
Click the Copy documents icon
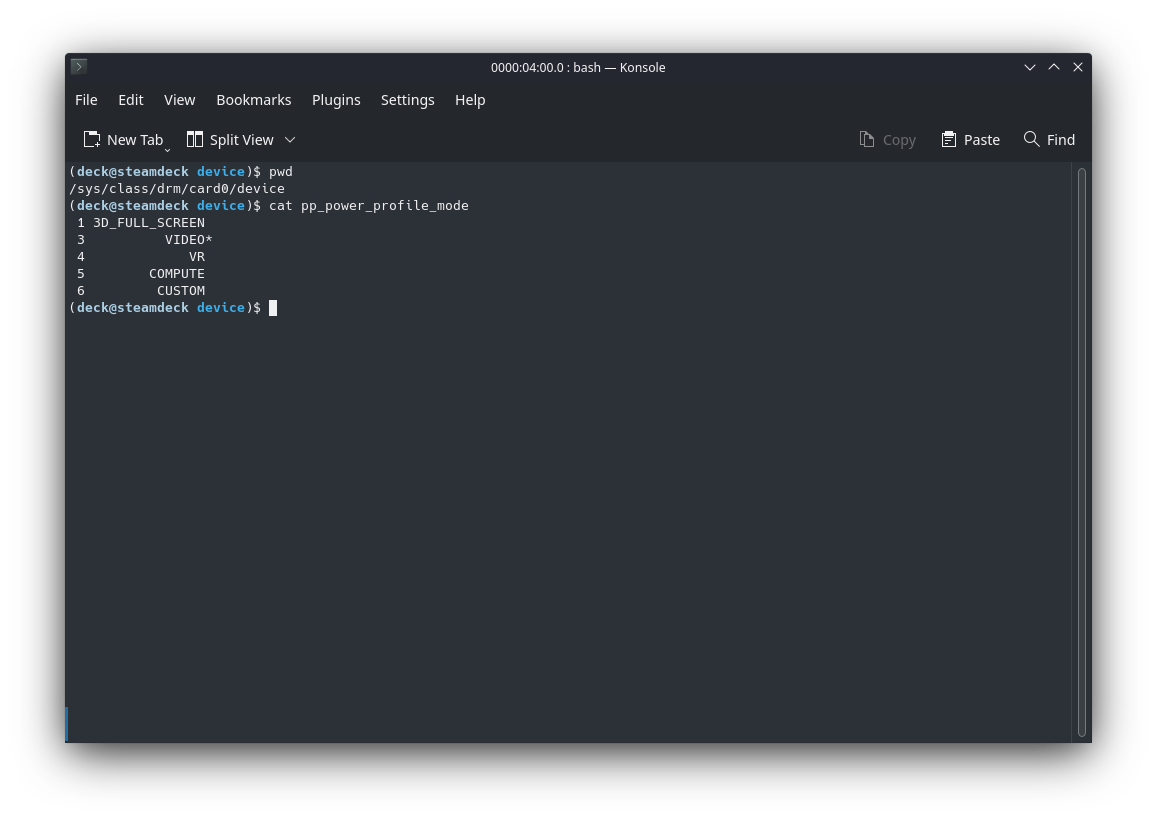tap(867, 139)
